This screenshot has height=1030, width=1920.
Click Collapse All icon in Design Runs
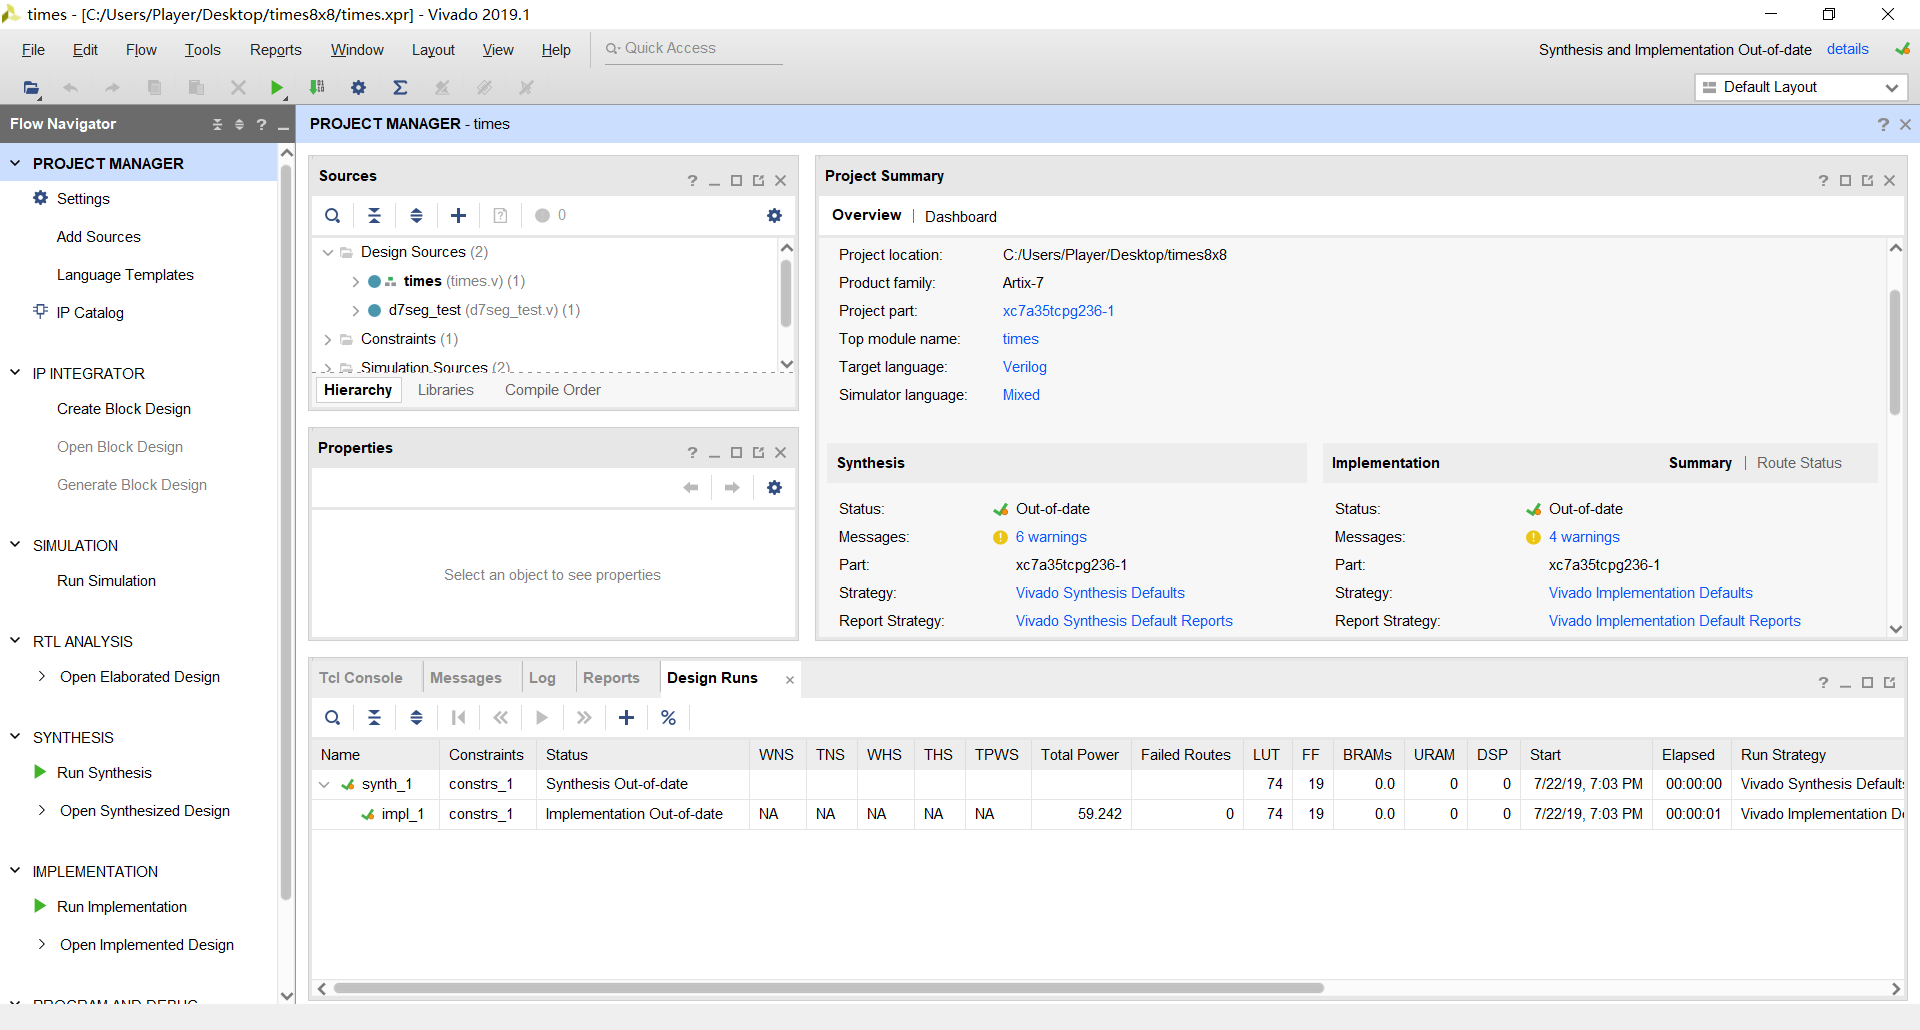coord(374,718)
